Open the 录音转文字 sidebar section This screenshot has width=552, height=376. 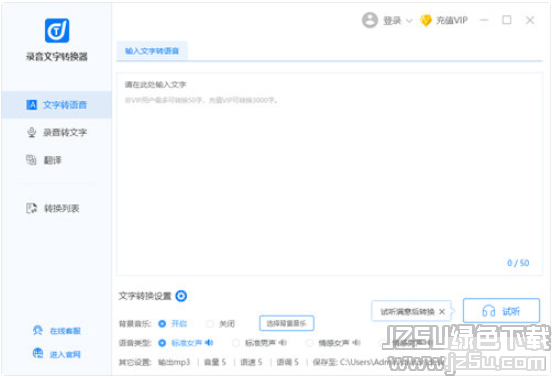[x=57, y=132]
